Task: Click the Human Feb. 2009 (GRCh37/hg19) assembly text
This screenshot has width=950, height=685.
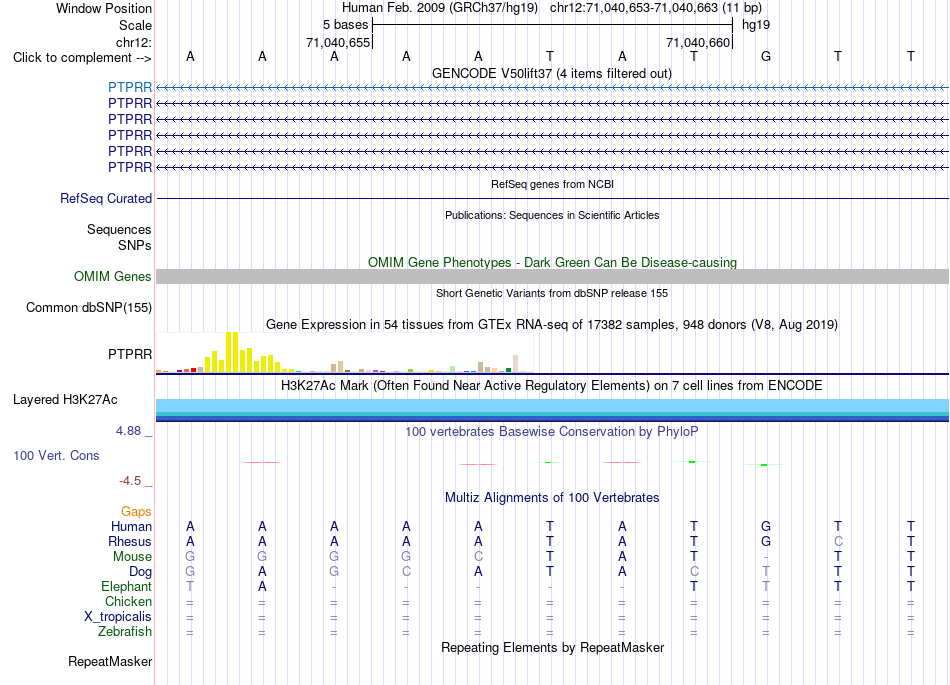Action: coord(440,8)
